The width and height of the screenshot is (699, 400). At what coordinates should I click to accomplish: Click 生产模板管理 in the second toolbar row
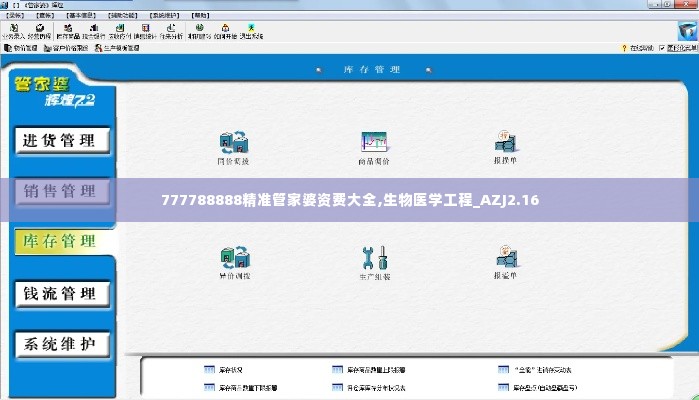click(x=121, y=47)
